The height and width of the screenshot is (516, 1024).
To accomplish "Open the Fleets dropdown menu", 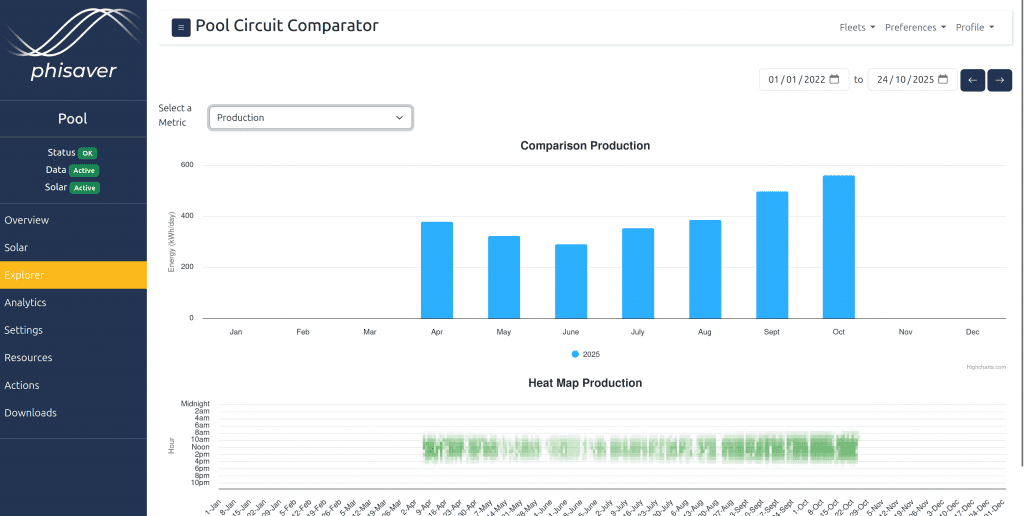I will pos(857,27).
